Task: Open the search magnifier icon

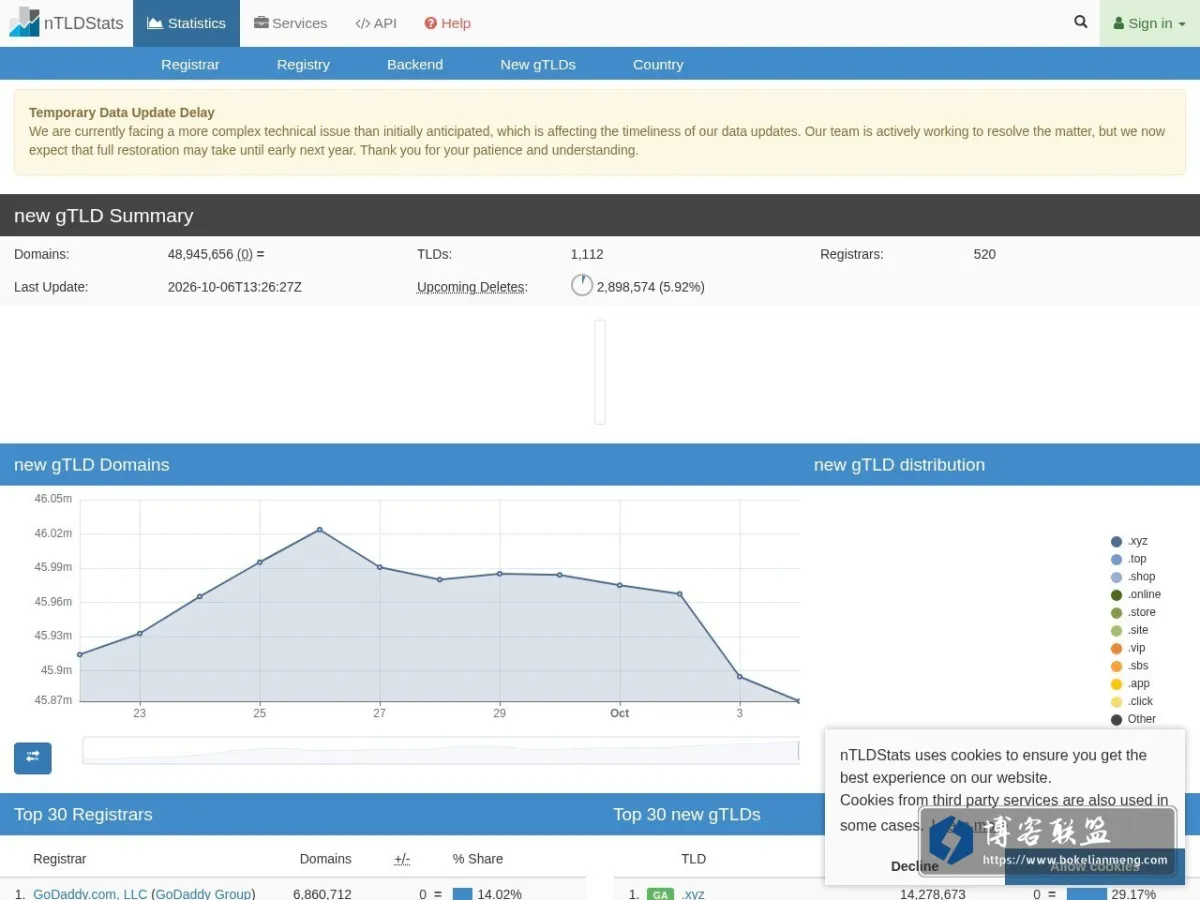Action: click(1081, 21)
